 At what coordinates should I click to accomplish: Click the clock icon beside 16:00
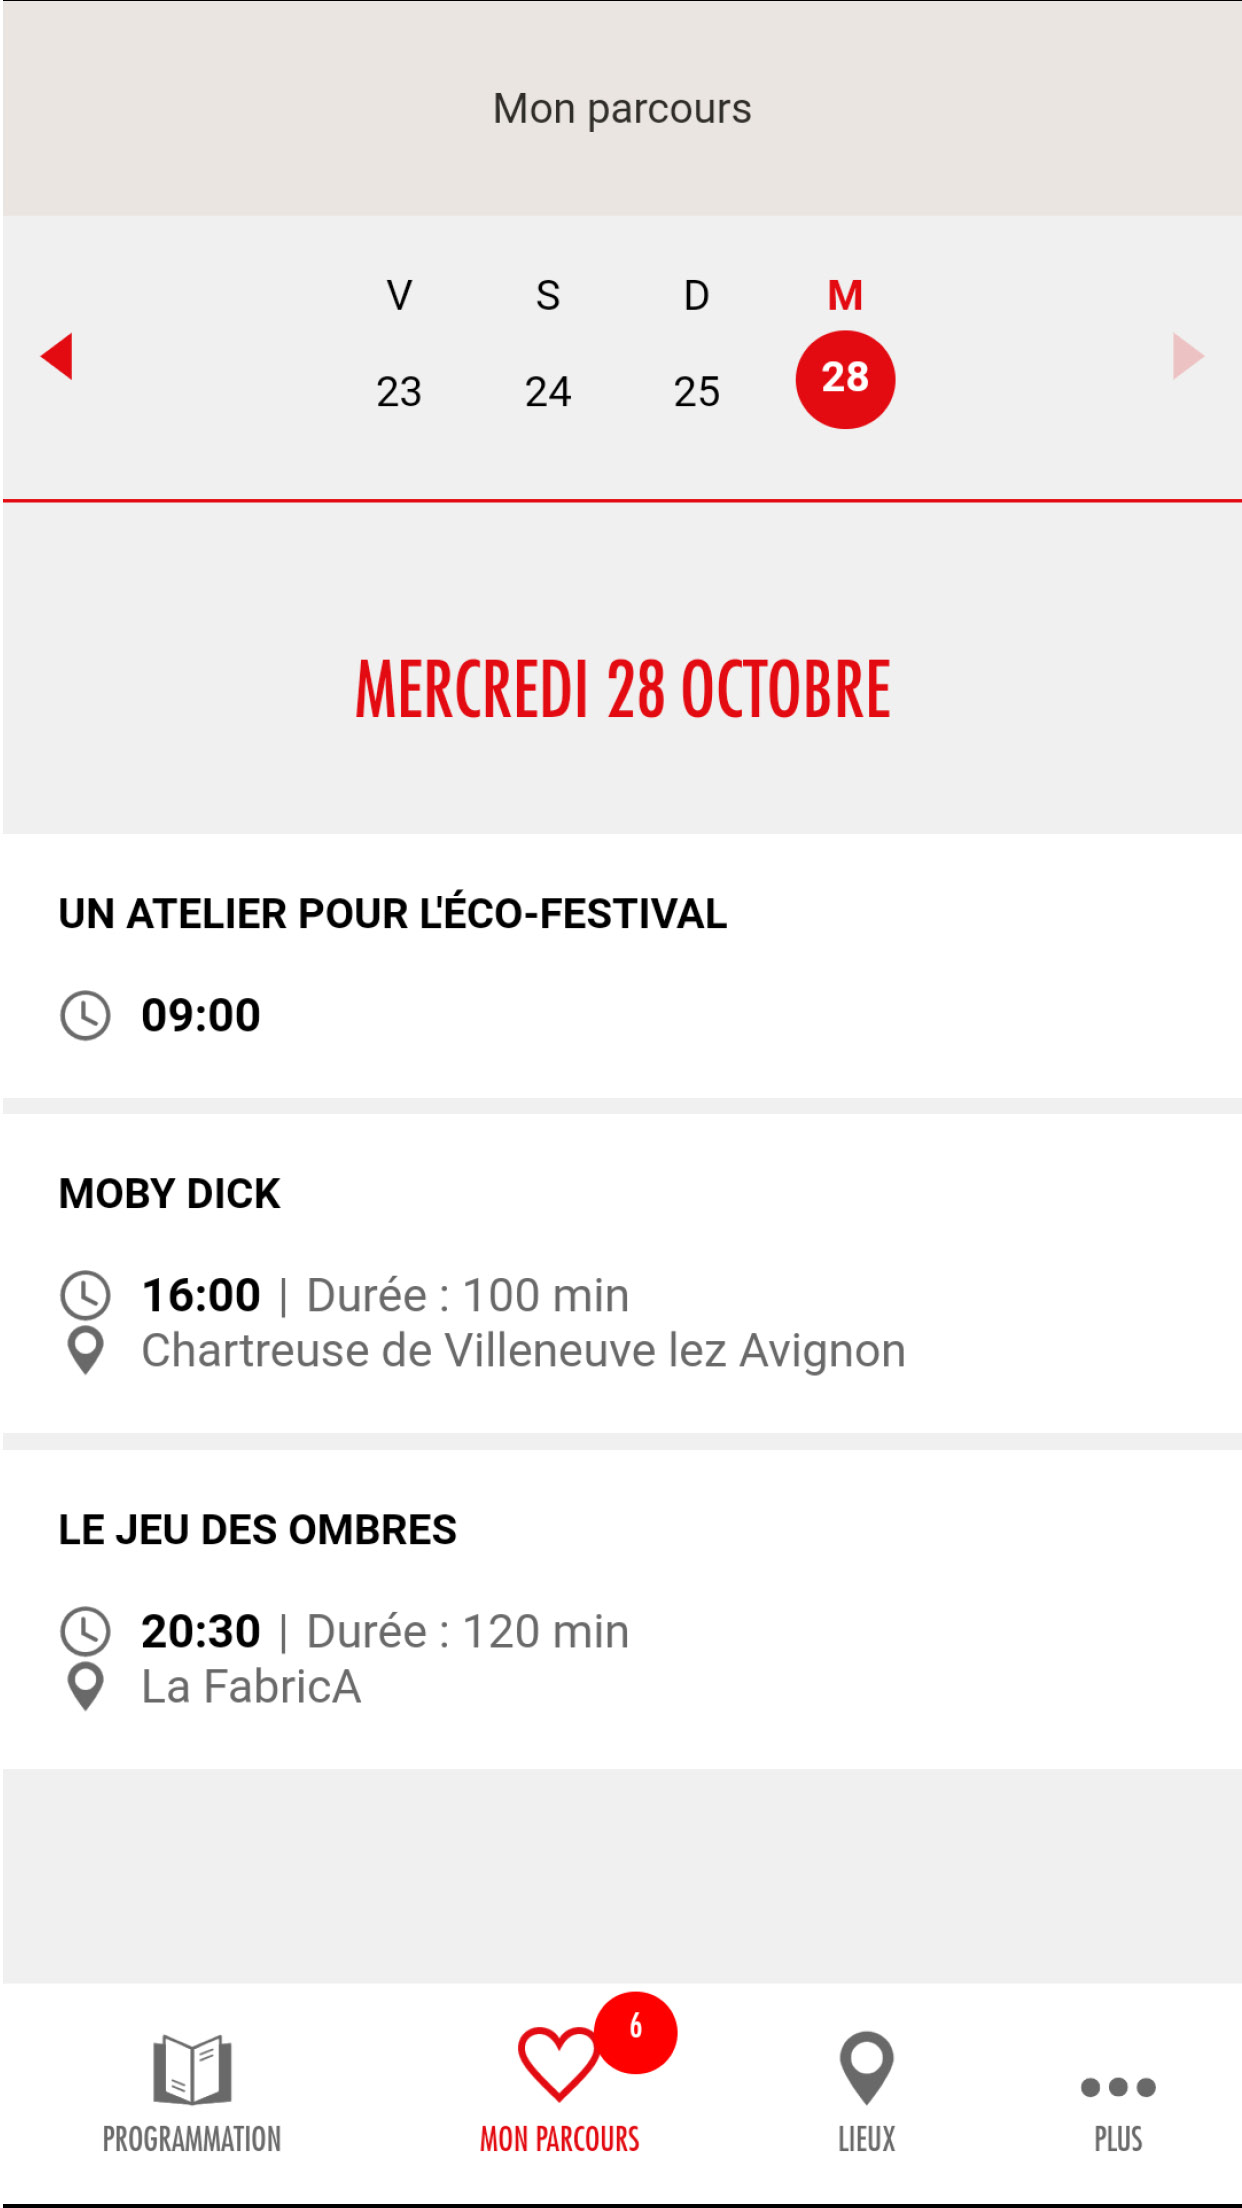point(86,1296)
